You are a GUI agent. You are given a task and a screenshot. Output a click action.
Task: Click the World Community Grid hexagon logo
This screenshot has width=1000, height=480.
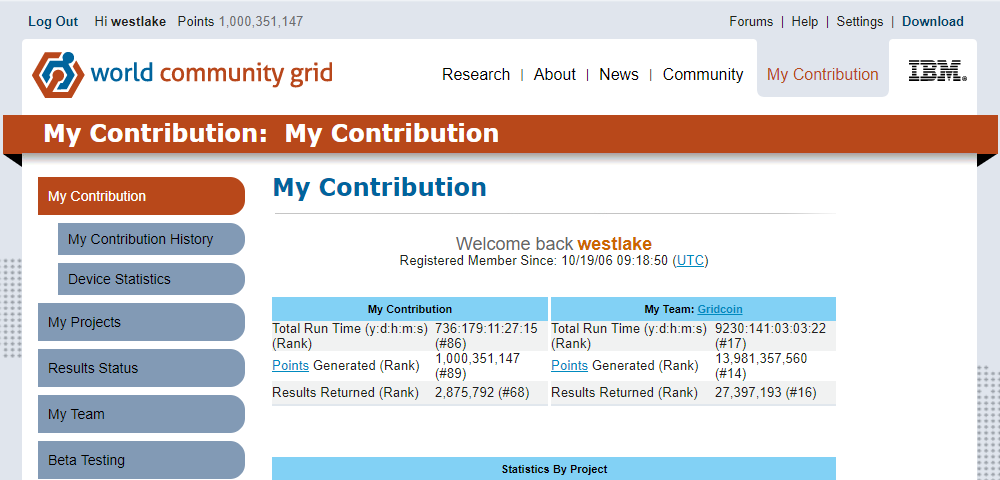click(x=58, y=74)
